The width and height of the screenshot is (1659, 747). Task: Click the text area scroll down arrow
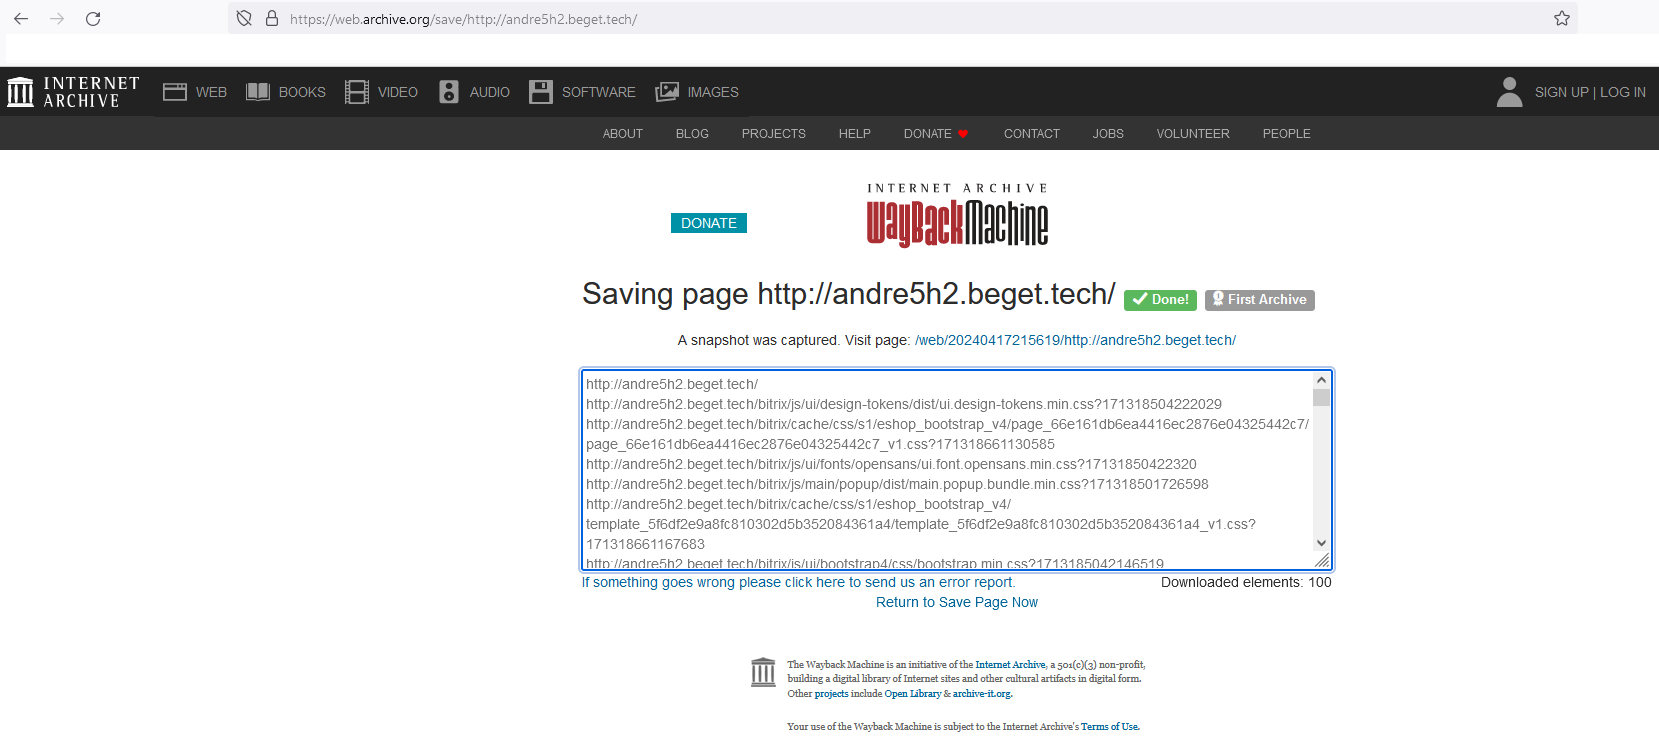[1322, 544]
